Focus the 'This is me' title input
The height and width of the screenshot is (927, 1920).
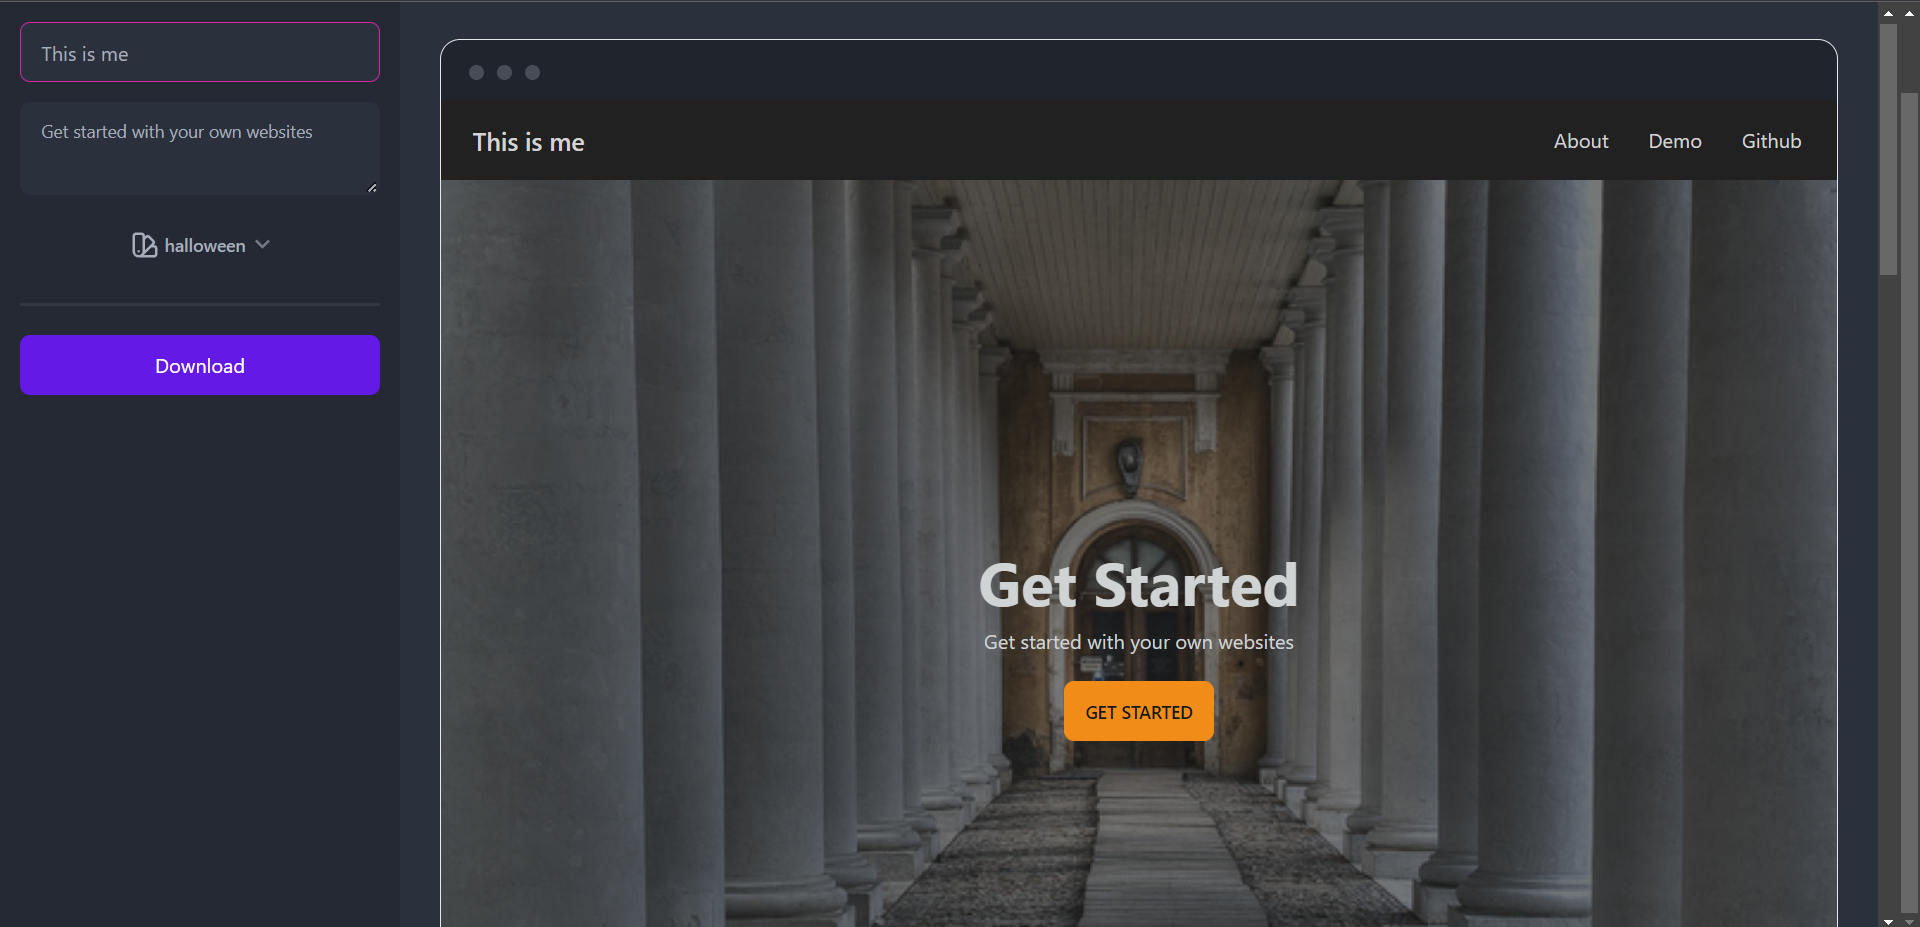pos(200,52)
